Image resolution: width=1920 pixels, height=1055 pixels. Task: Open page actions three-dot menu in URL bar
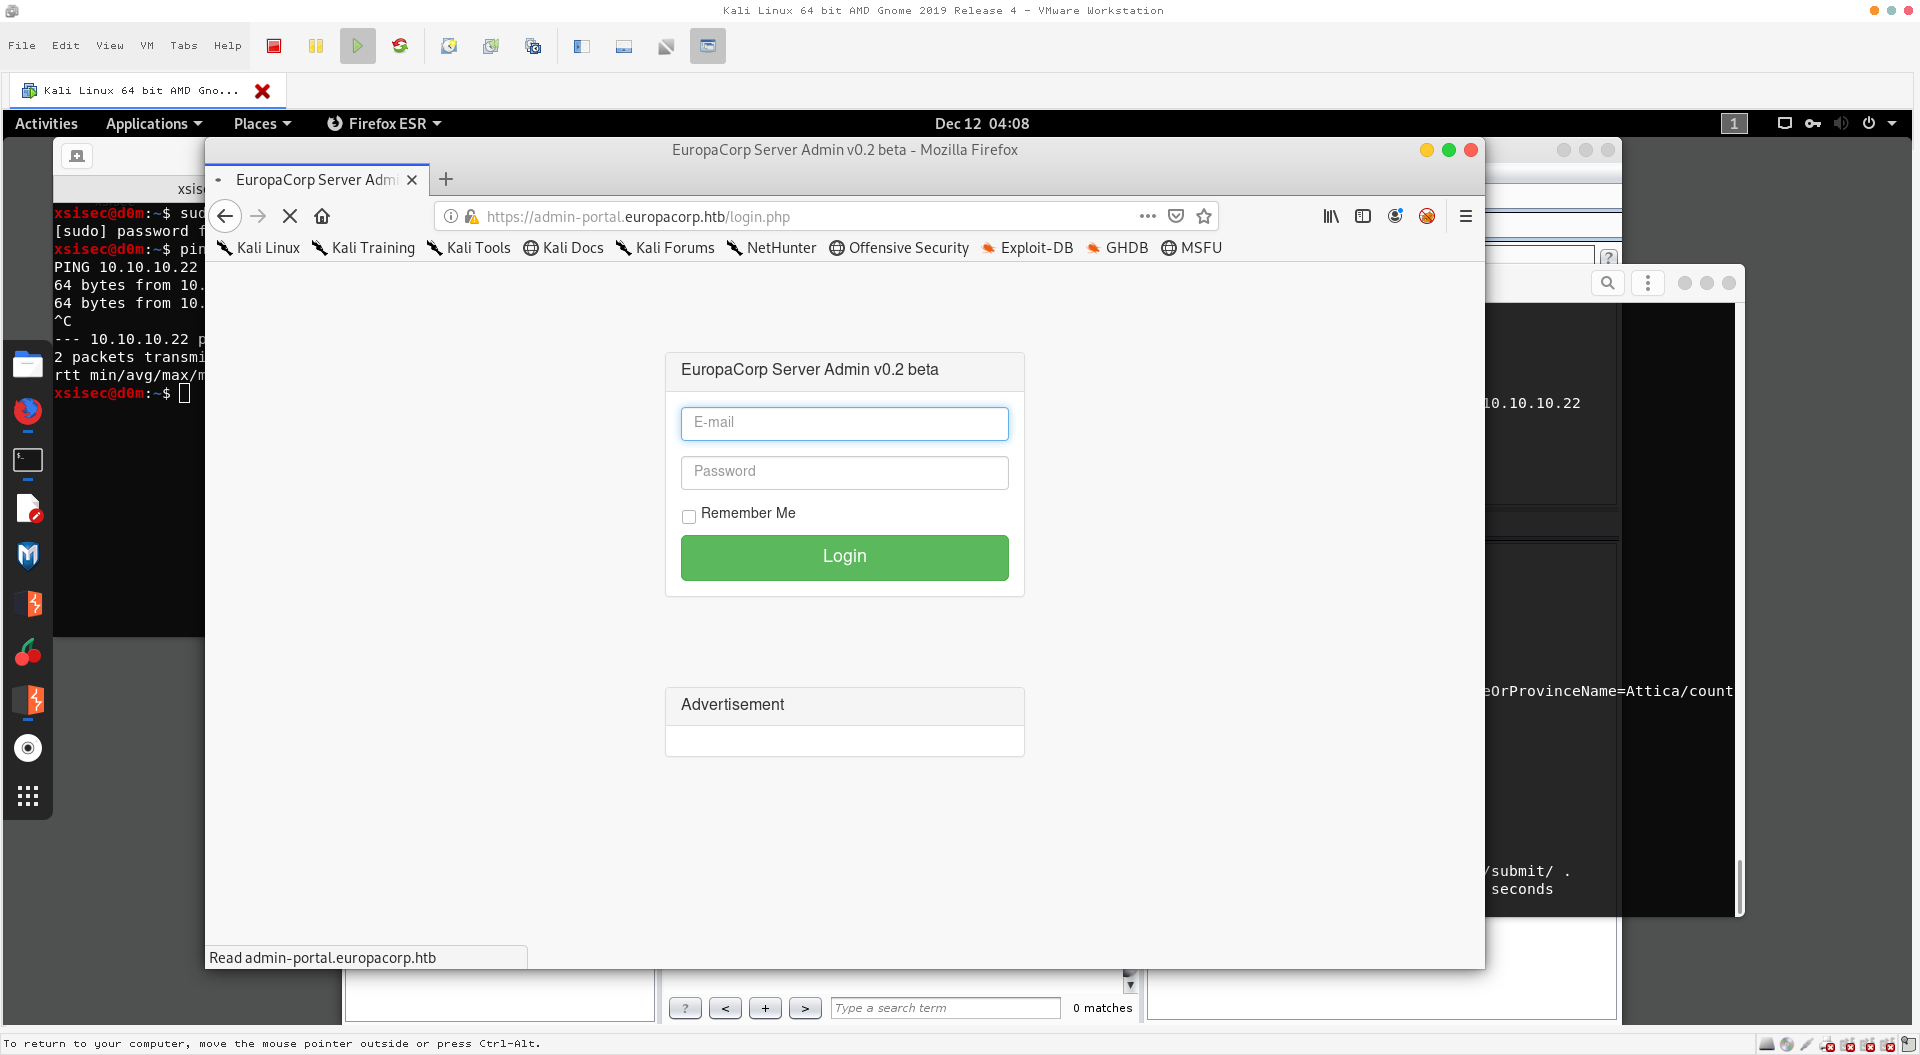coord(1148,216)
